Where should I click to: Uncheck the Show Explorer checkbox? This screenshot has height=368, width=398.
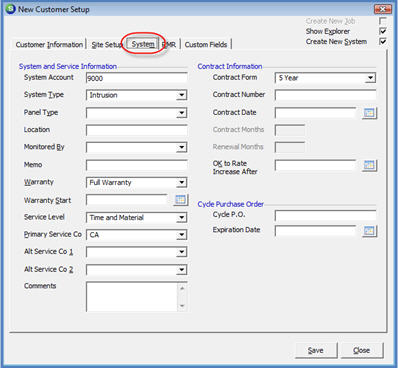pos(383,31)
